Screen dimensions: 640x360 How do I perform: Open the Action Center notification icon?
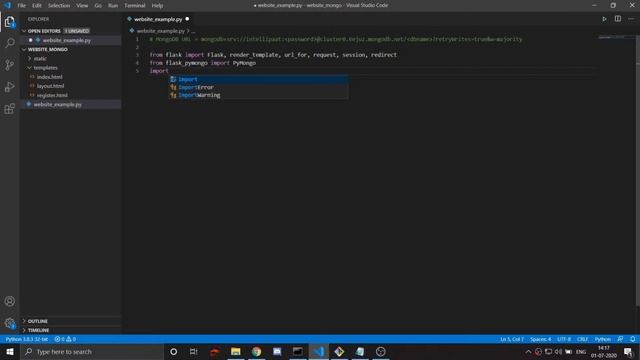point(629,351)
